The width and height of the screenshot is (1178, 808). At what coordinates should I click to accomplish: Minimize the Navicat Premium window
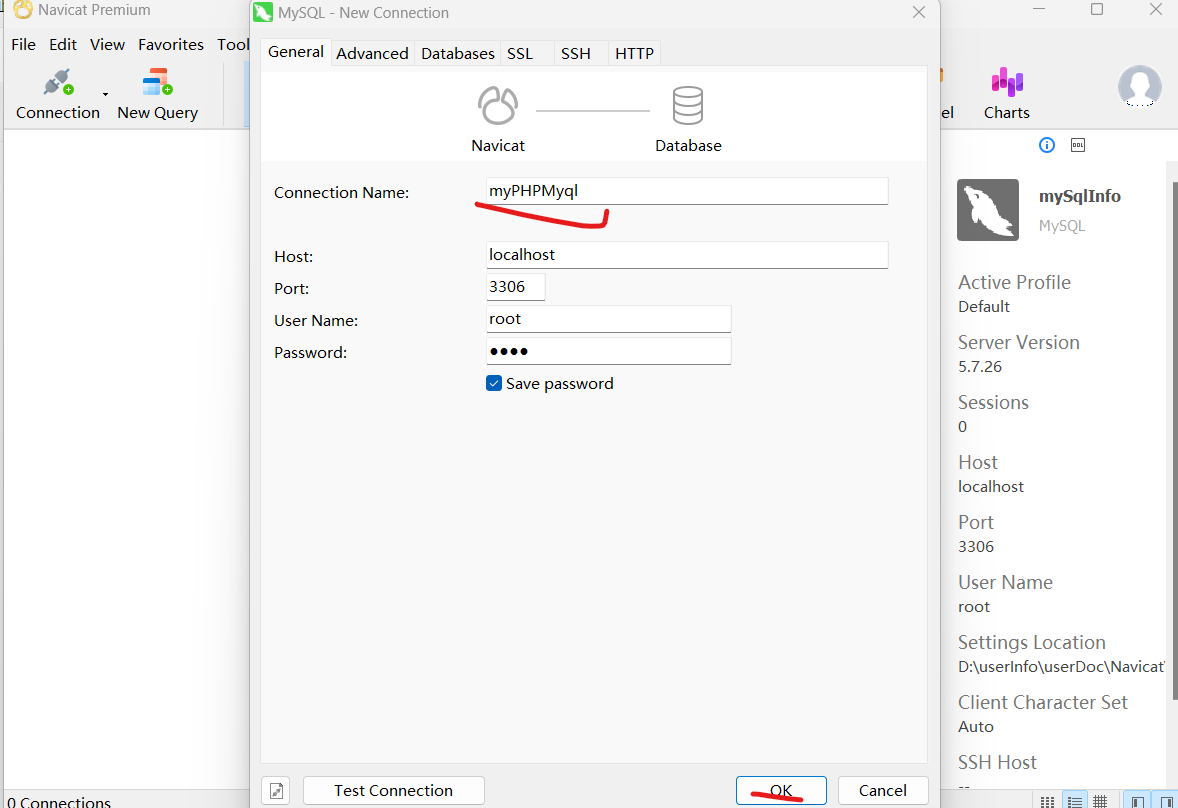point(1039,9)
